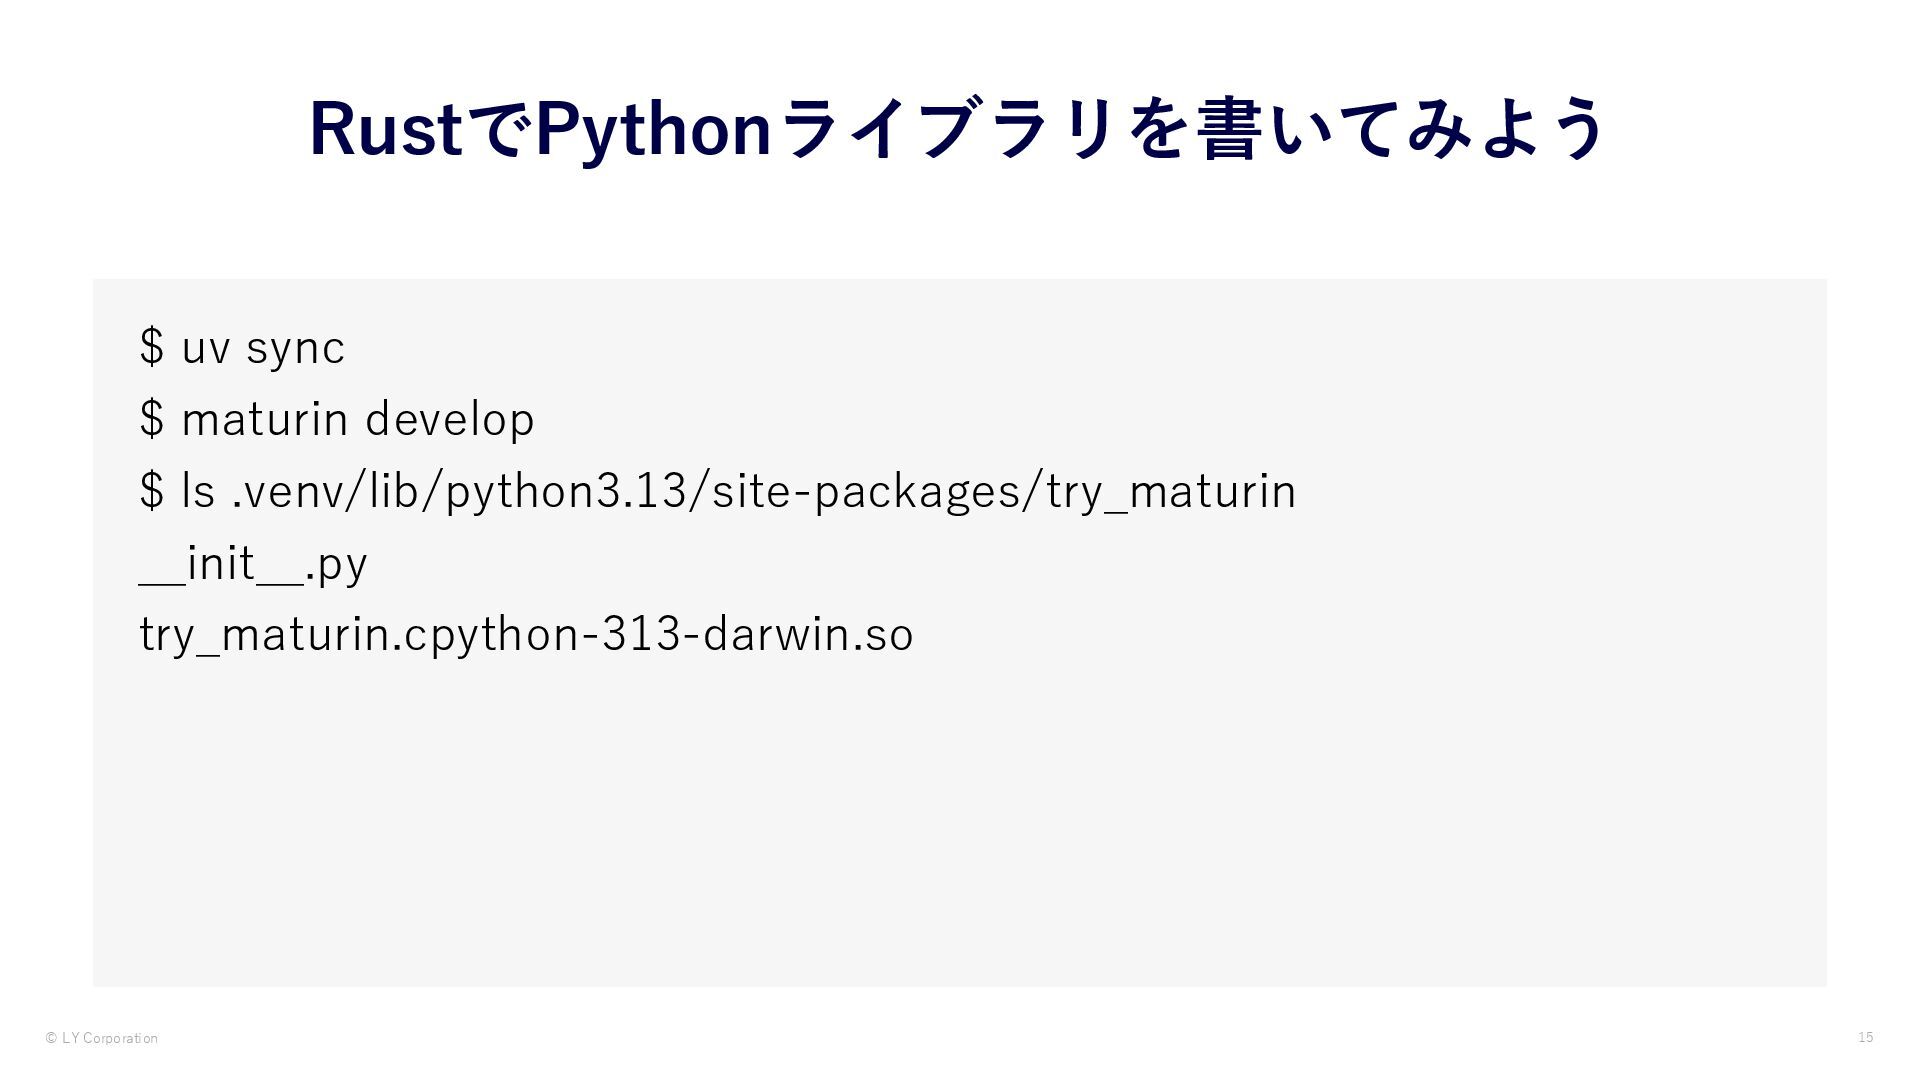Click the '$ uv sync' command line
The image size is (1920, 1080).
(x=242, y=348)
